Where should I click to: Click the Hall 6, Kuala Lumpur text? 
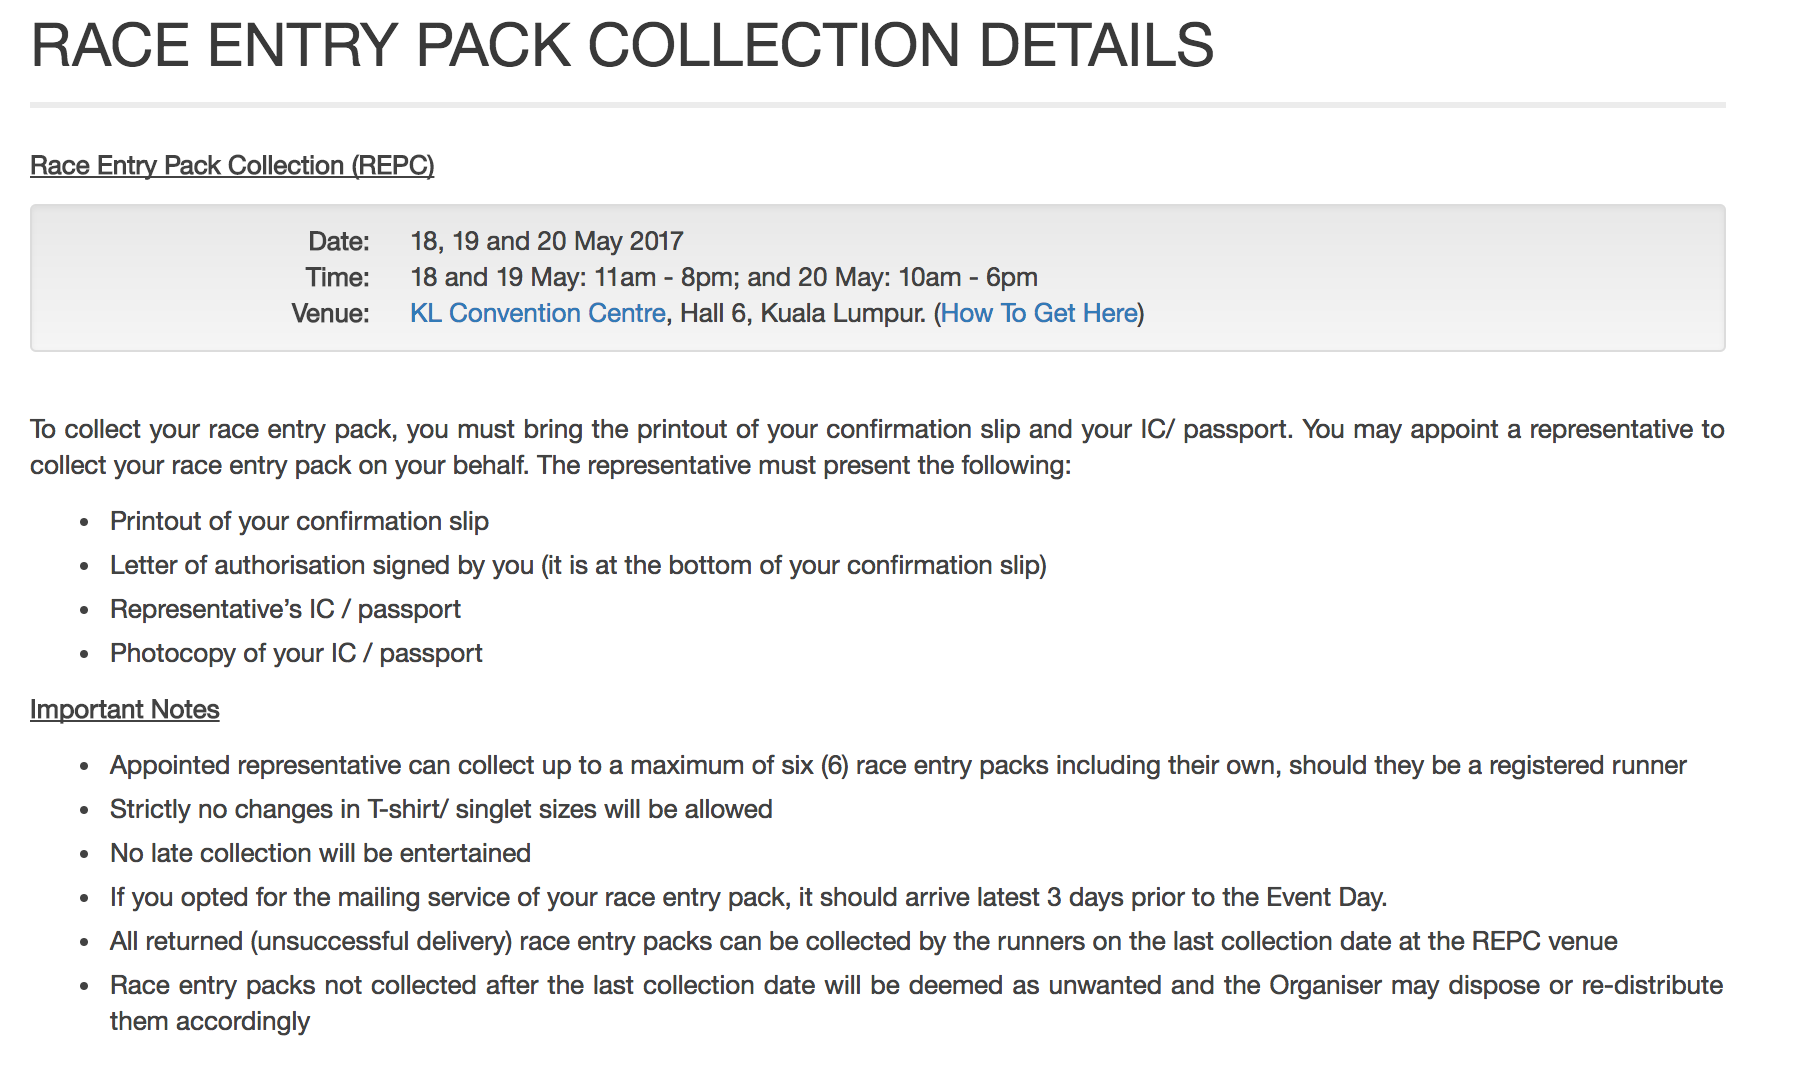pyautogui.click(x=802, y=313)
